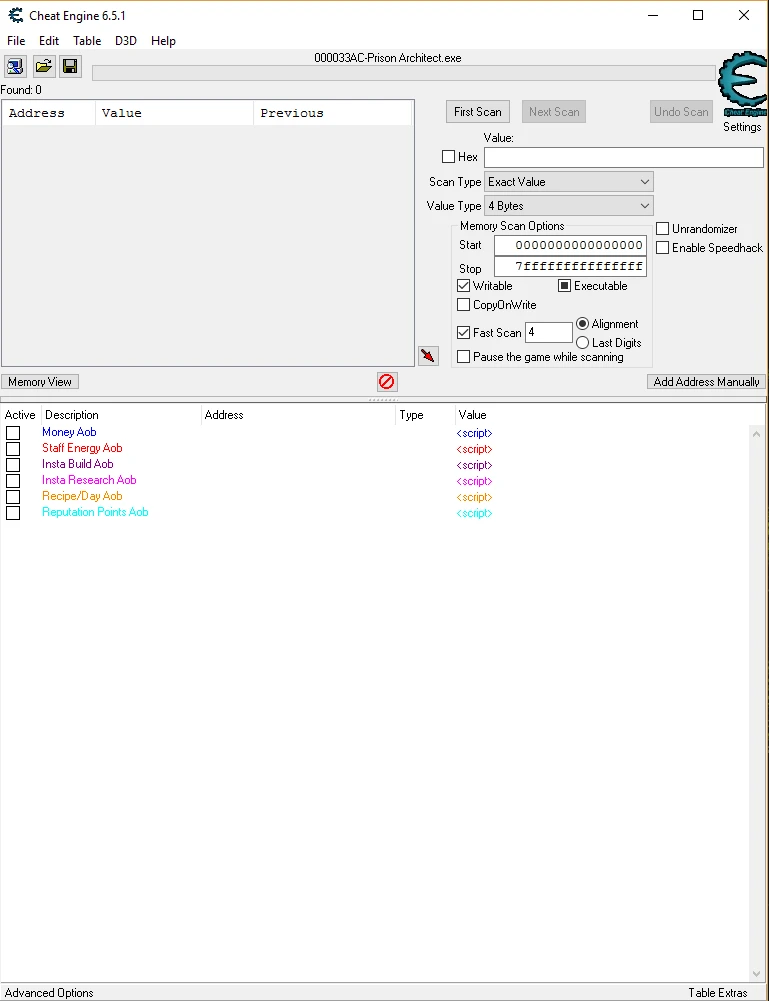The width and height of the screenshot is (769, 1001).
Task: Select the Staff Energy Aob entry
Action: (82, 448)
